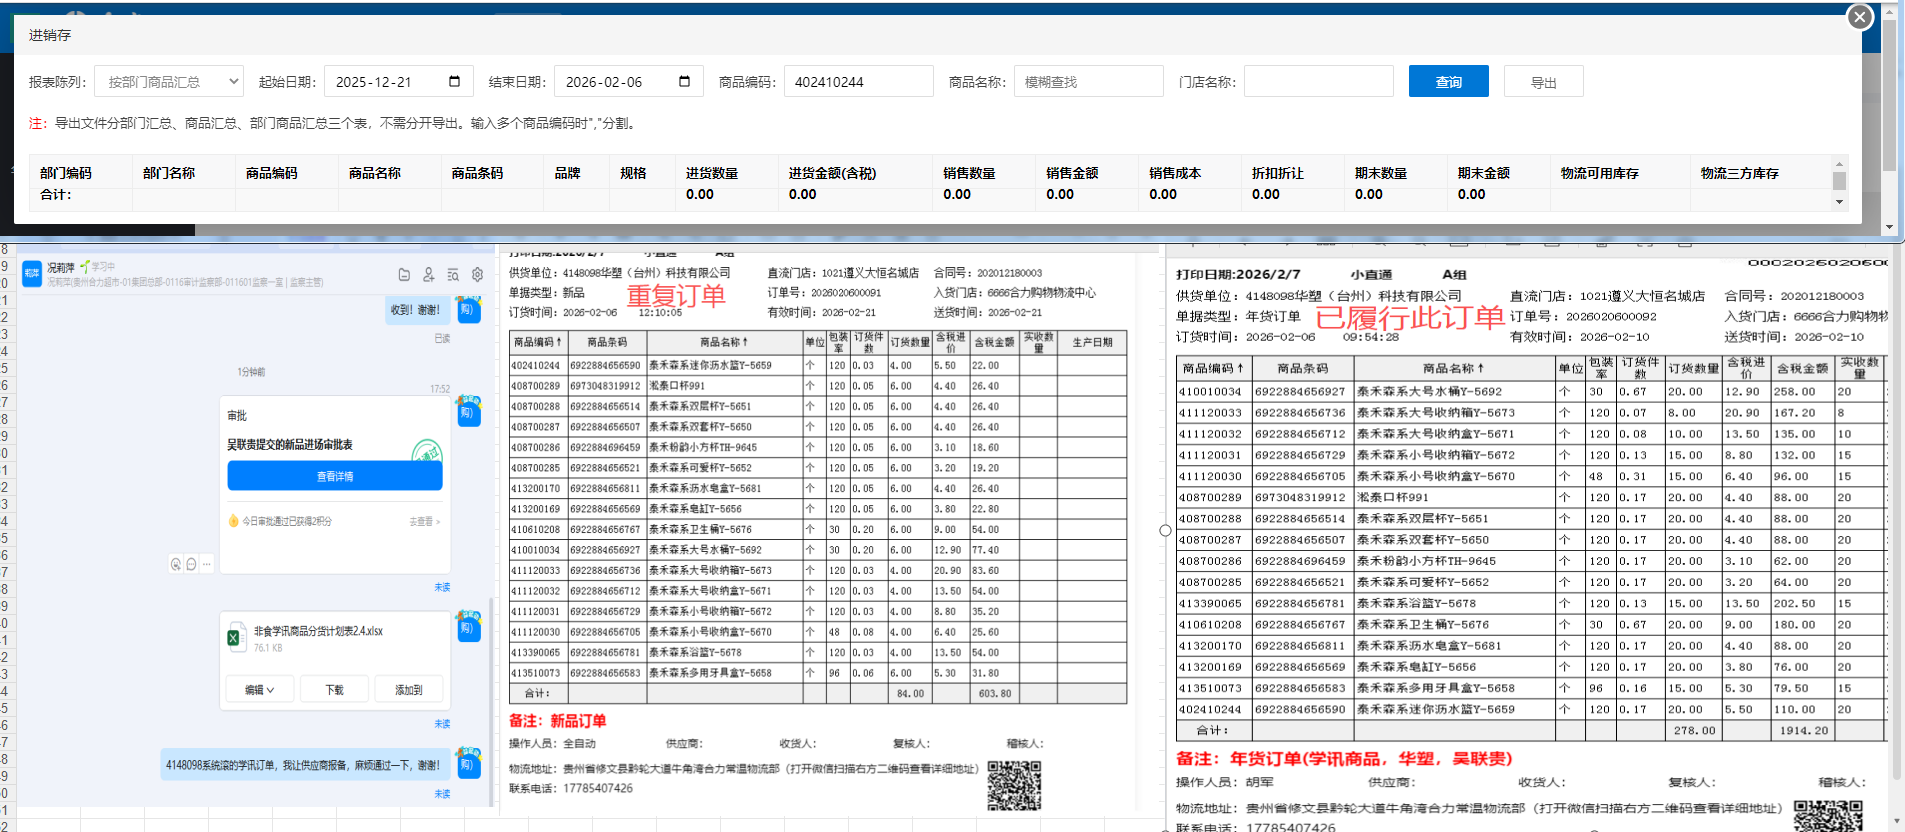Click the 查询 search button
Screen dimensions: 1905x832
click(x=1448, y=82)
